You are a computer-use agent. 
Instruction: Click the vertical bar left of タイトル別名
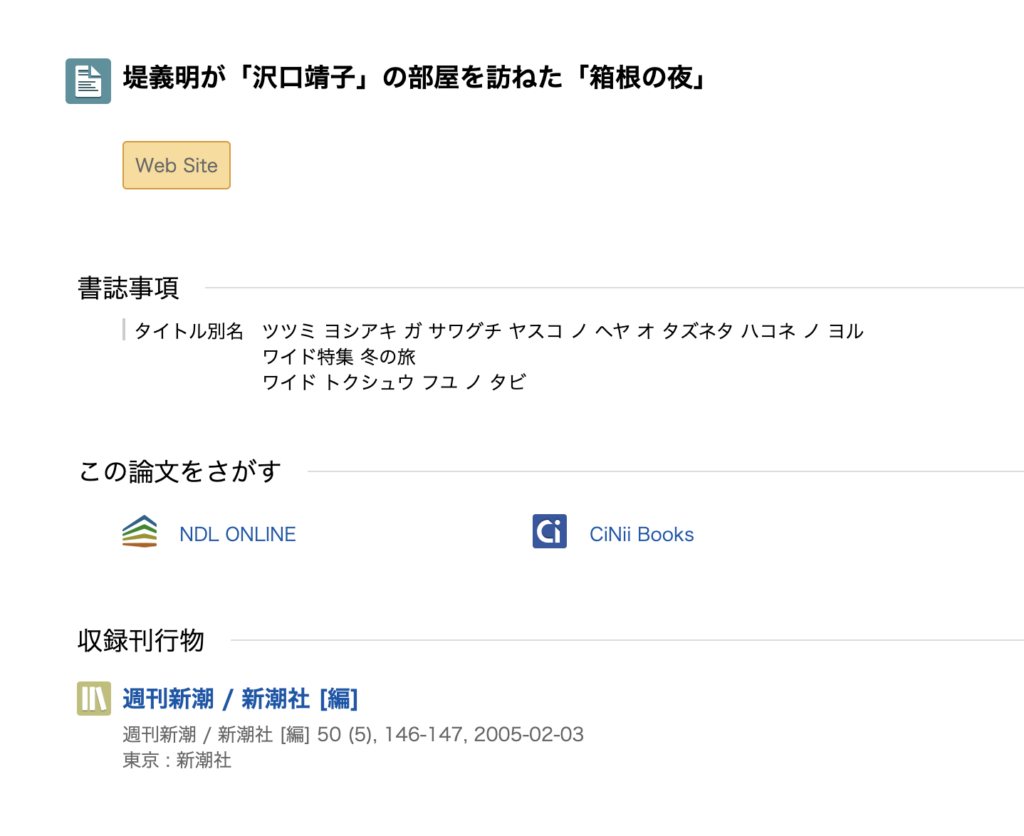(123, 330)
